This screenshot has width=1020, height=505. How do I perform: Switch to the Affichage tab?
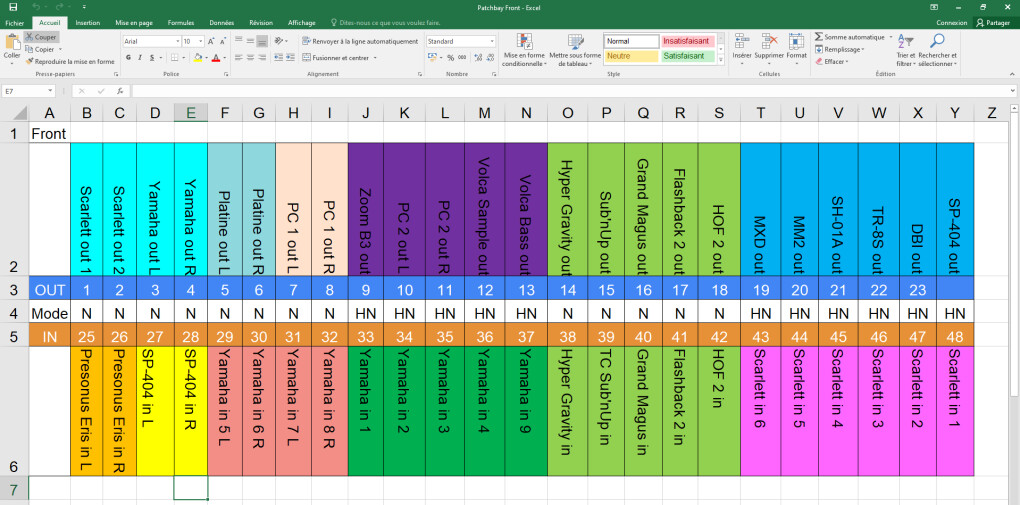301,23
